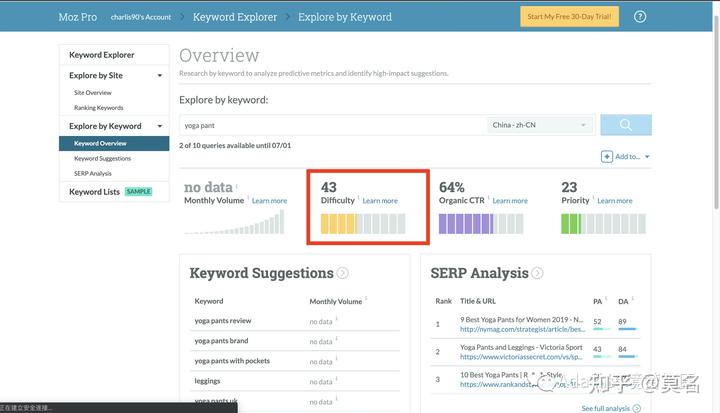Screen dimensions: 720x413
Task: Click the arrow icon next to Keyword Suggestions
Action: click(343, 273)
